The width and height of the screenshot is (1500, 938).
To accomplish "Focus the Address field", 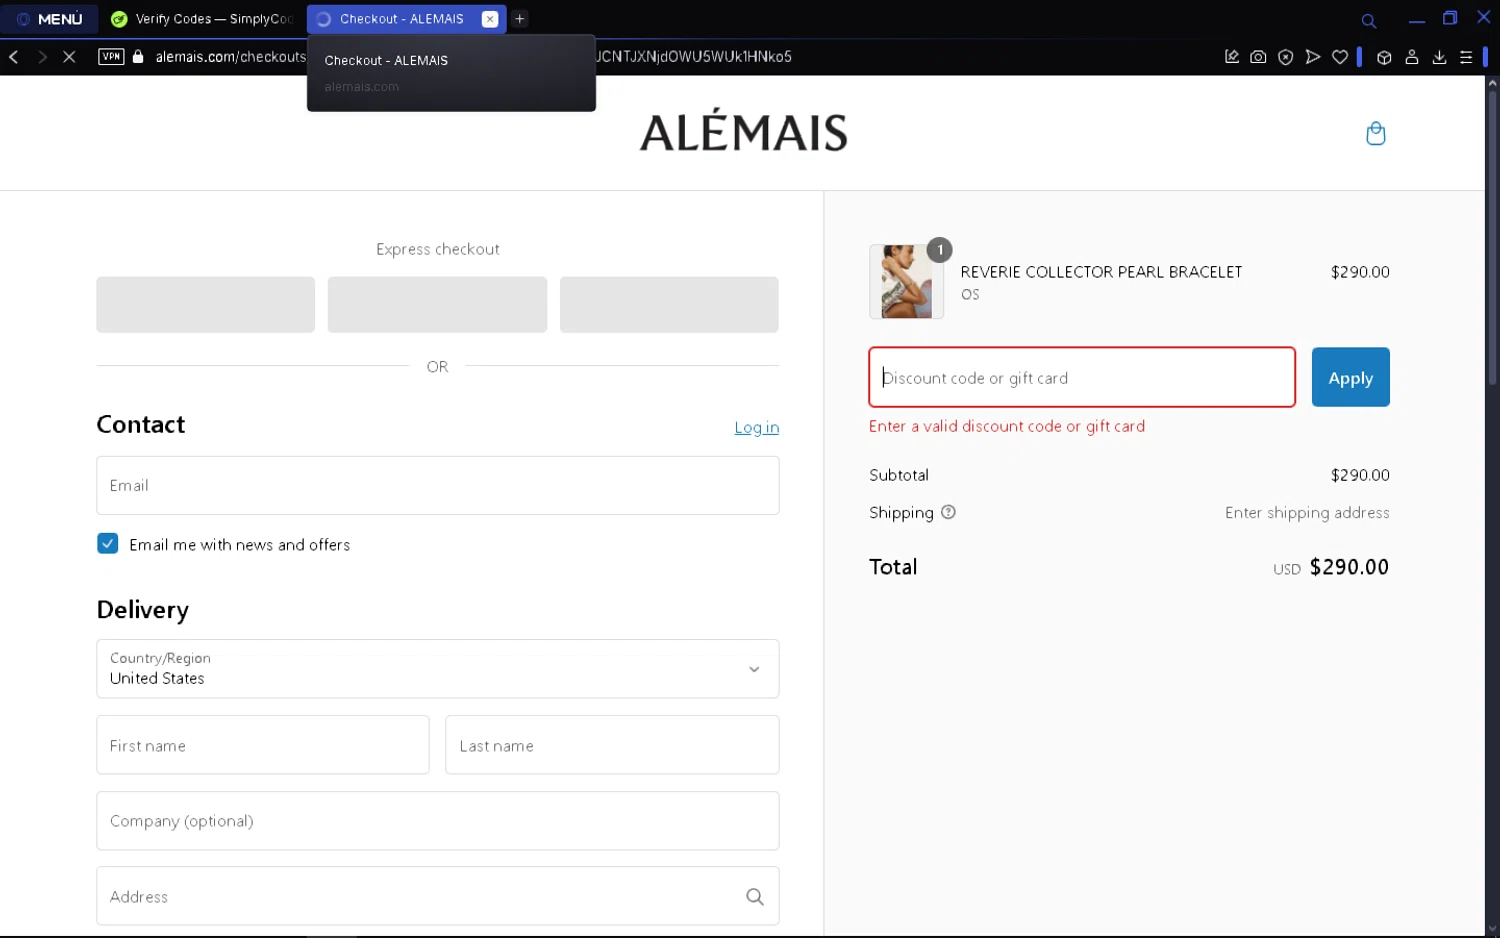I will coord(437,896).
